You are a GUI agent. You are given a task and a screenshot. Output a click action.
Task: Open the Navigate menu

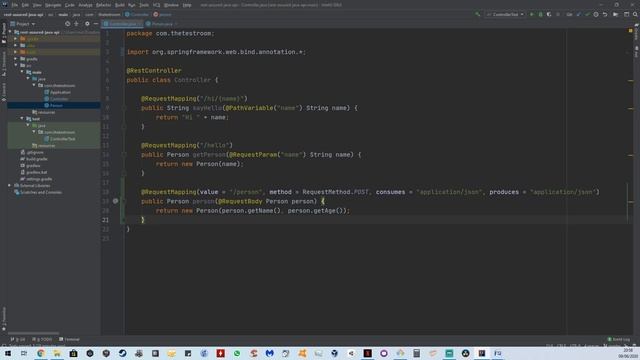pyautogui.click(x=53, y=5)
